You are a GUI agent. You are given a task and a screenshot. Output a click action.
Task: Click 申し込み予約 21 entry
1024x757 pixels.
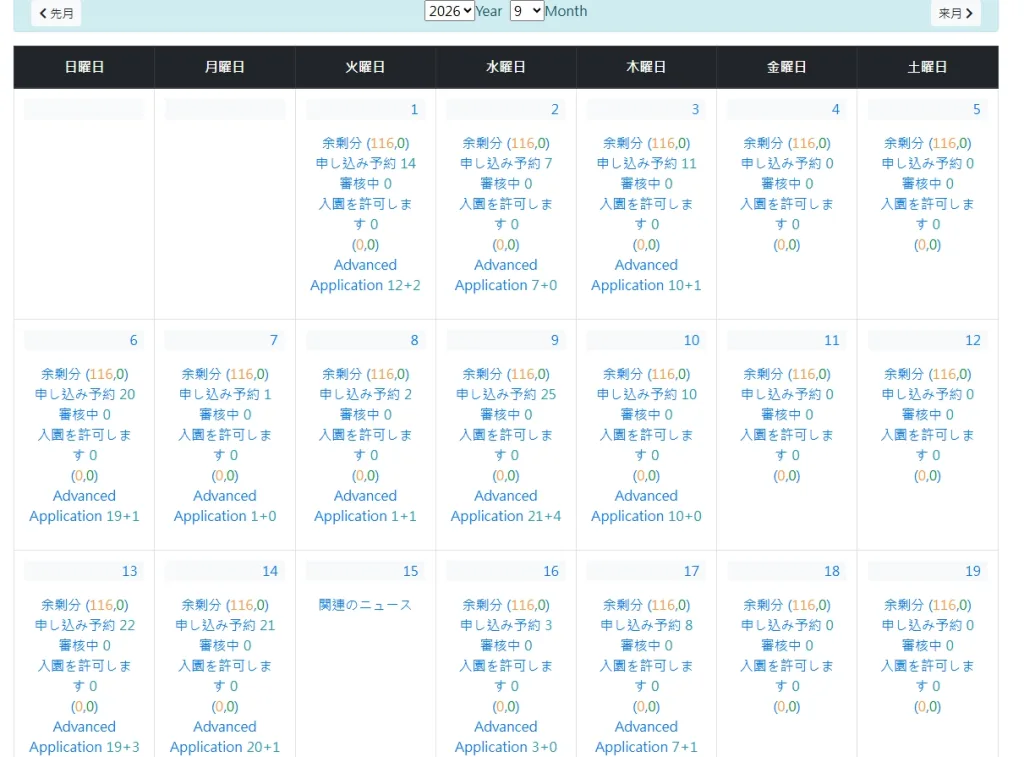coord(225,625)
